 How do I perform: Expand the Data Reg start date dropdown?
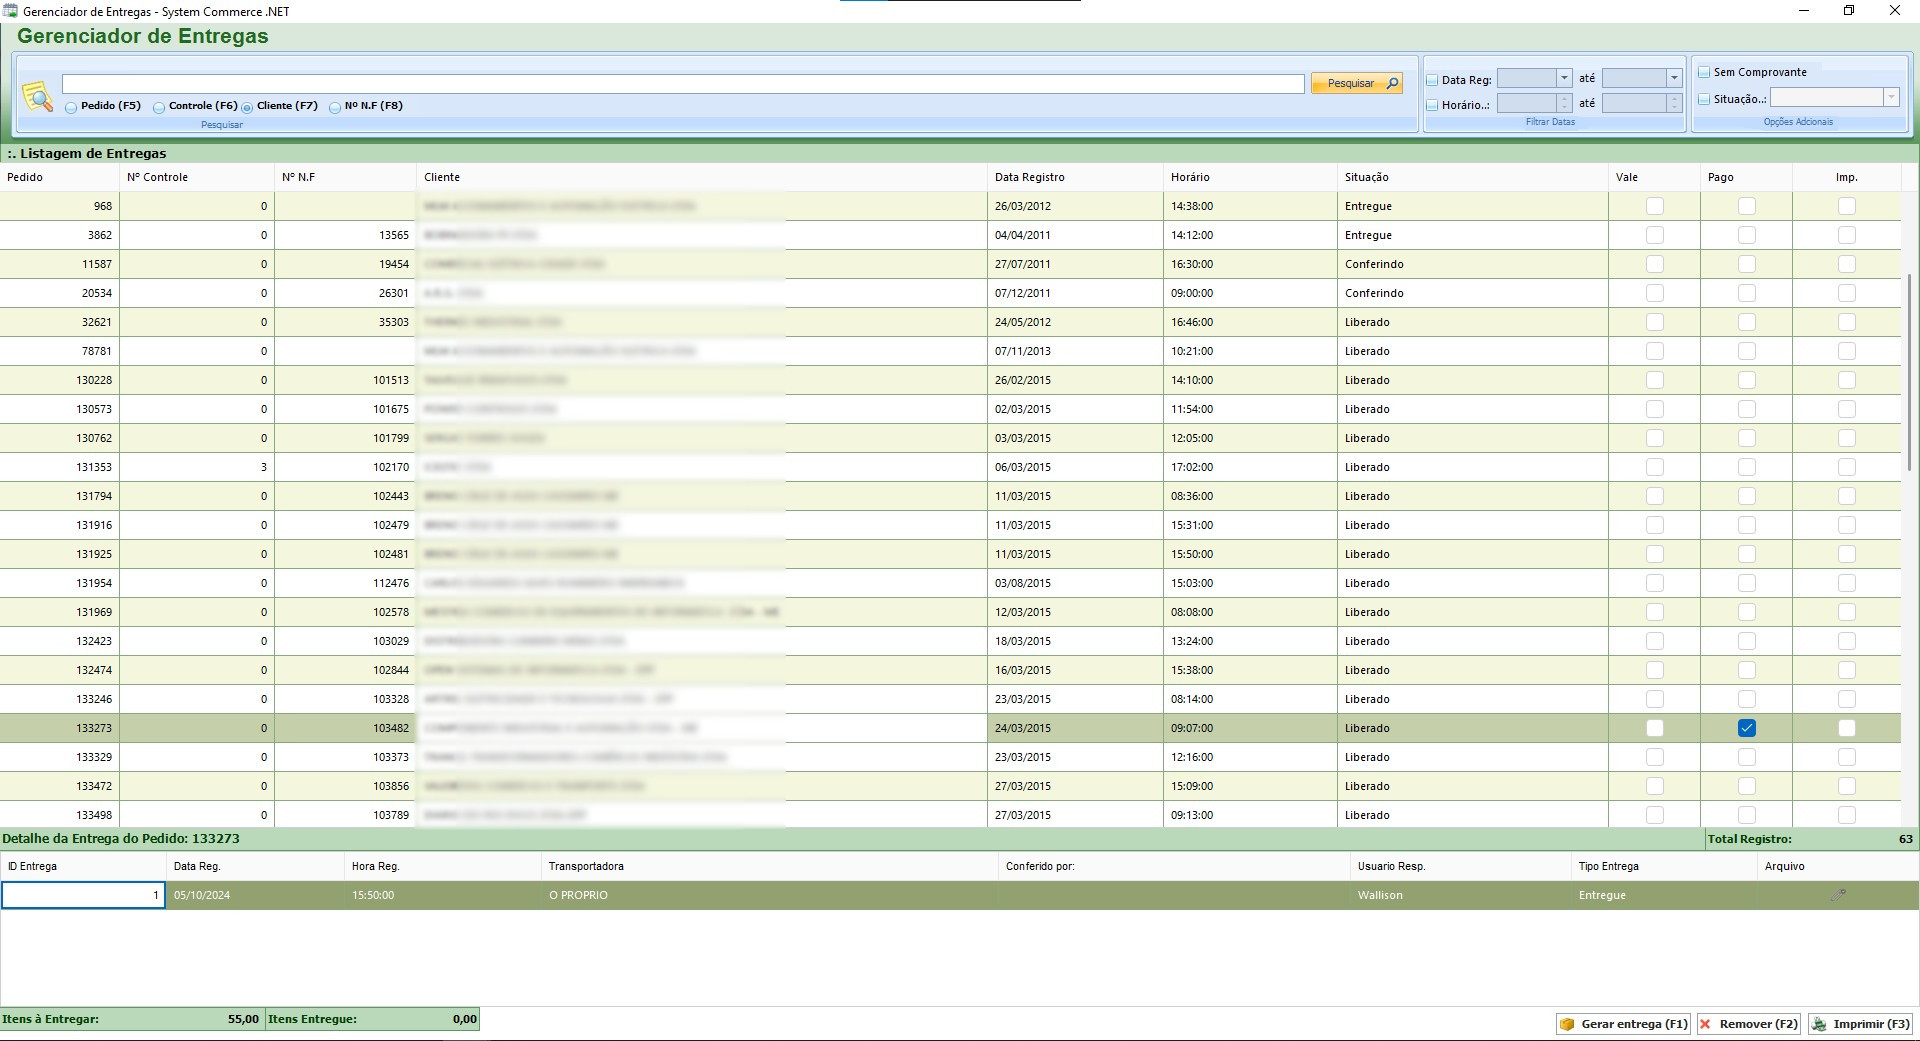coord(1564,78)
